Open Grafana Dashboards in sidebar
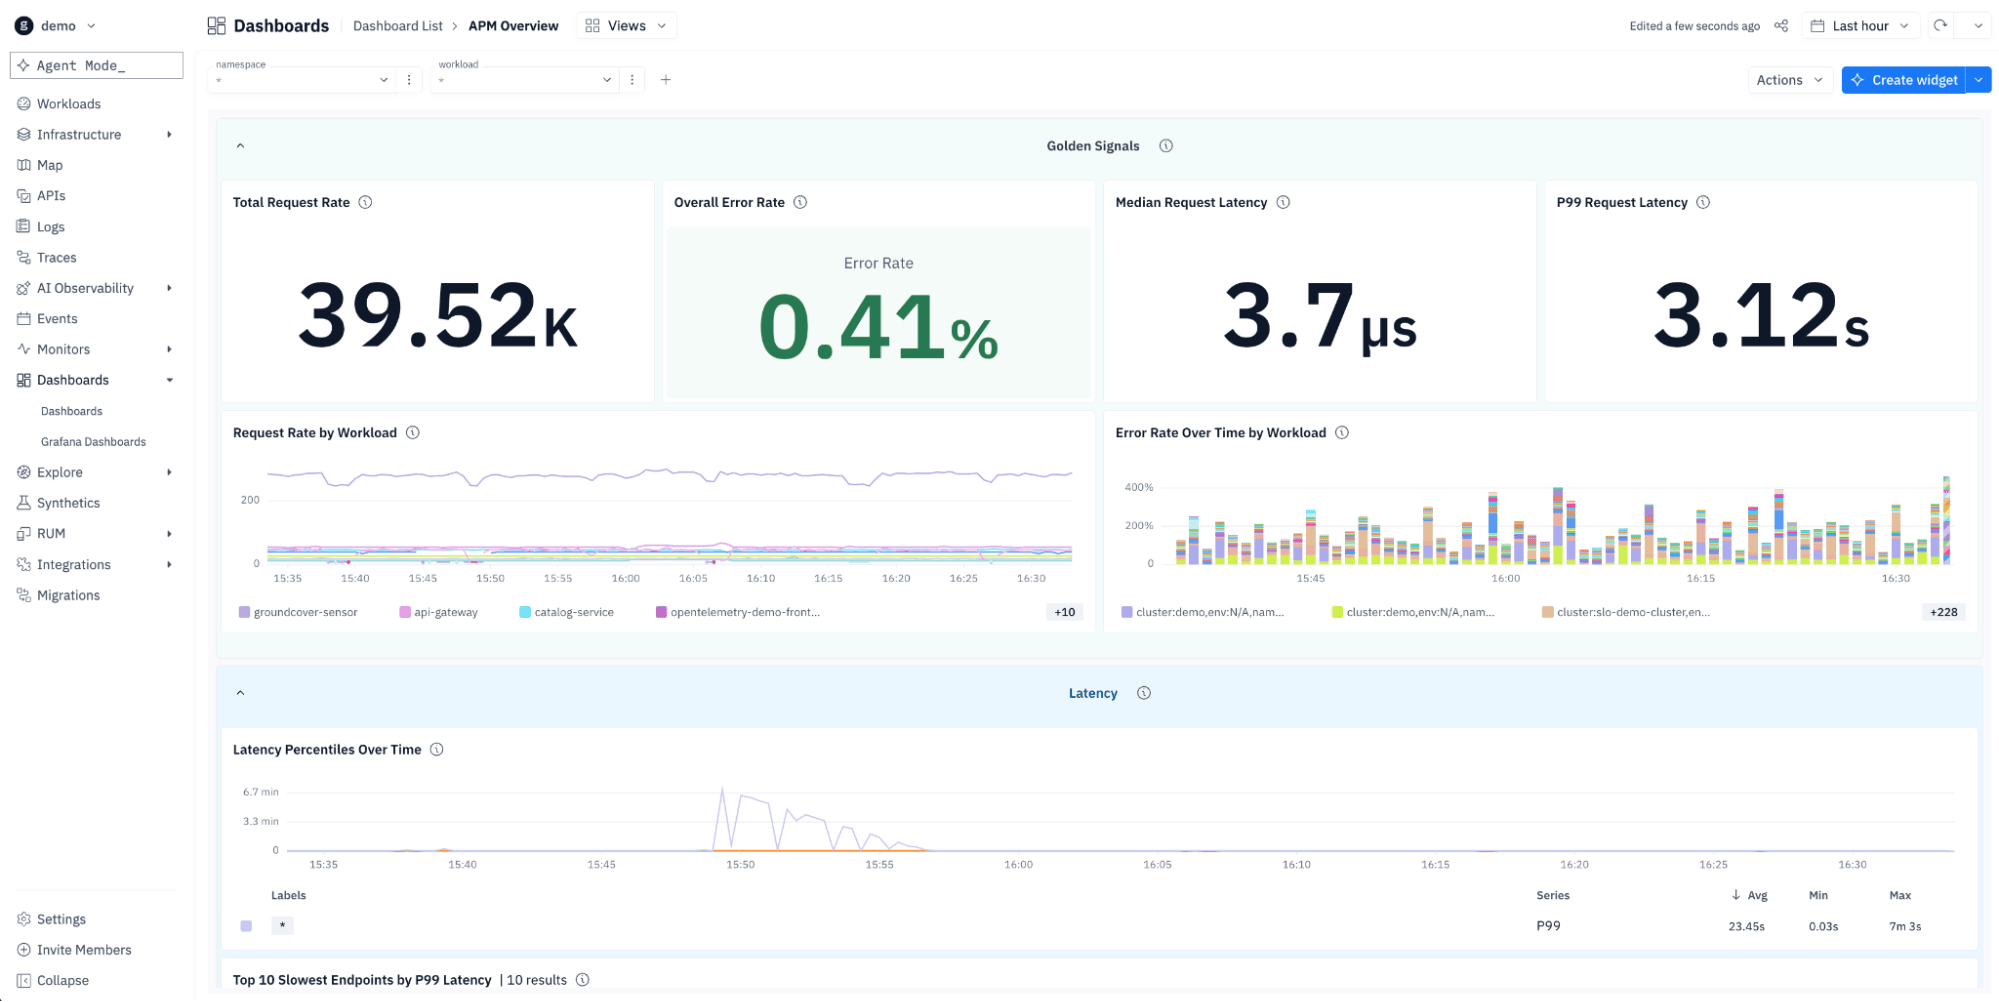Screen dimensions: 1999x1002 tap(93, 441)
